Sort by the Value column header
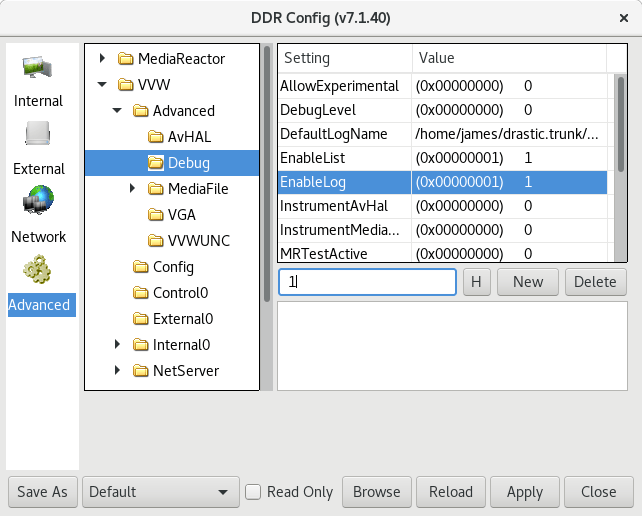This screenshot has height=516, width=642. [509, 58]
